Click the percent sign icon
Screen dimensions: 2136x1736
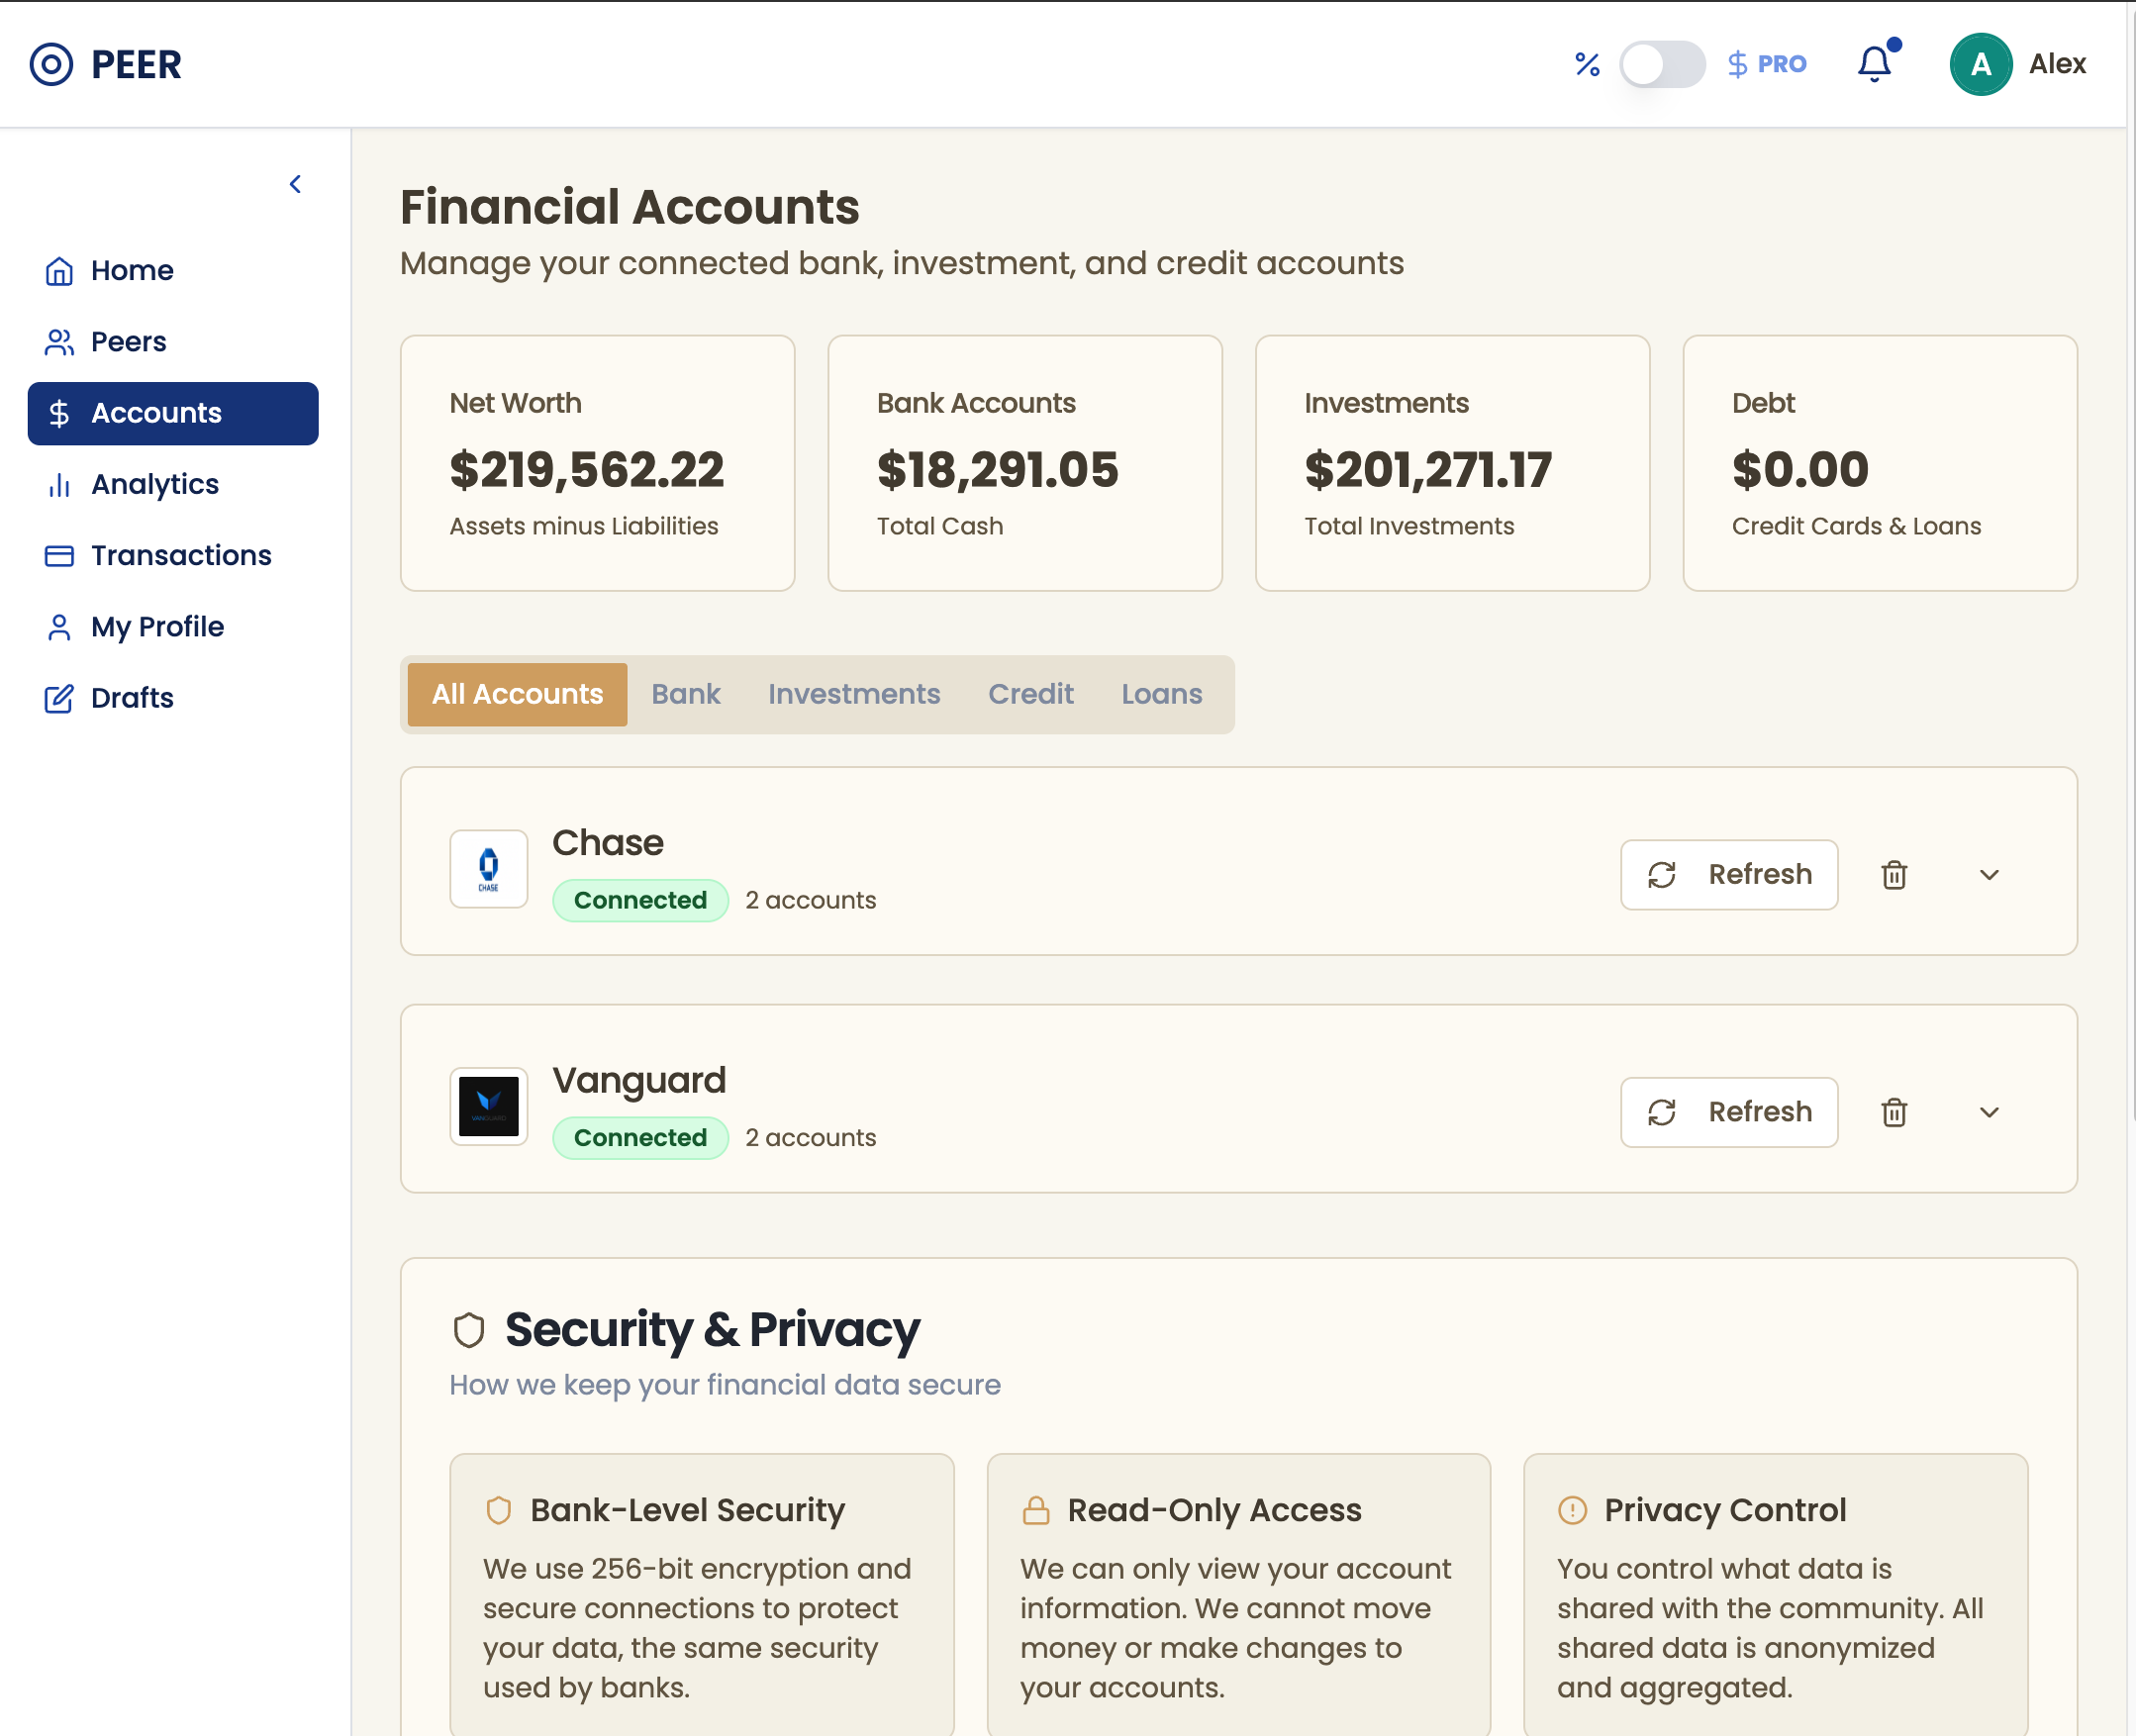click(x=1587, y=64)
